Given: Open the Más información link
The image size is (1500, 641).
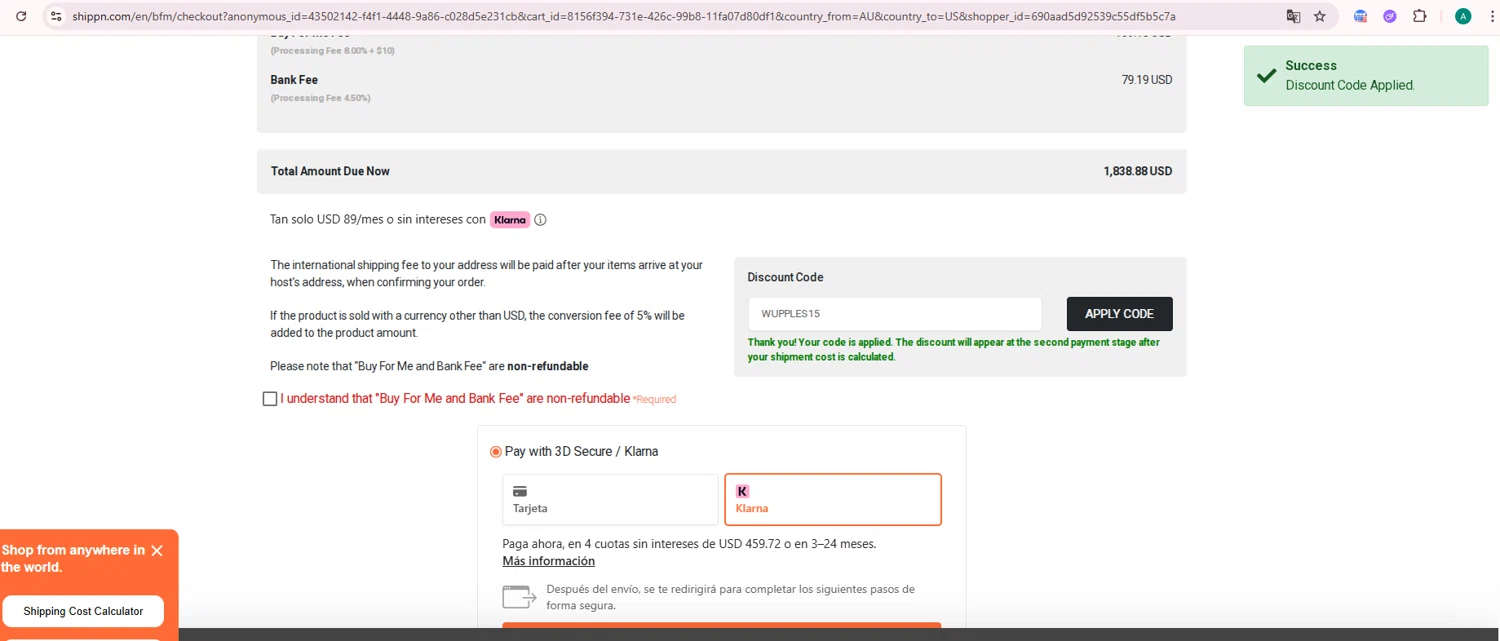Looking at the screenshot, I should (548, 561).
